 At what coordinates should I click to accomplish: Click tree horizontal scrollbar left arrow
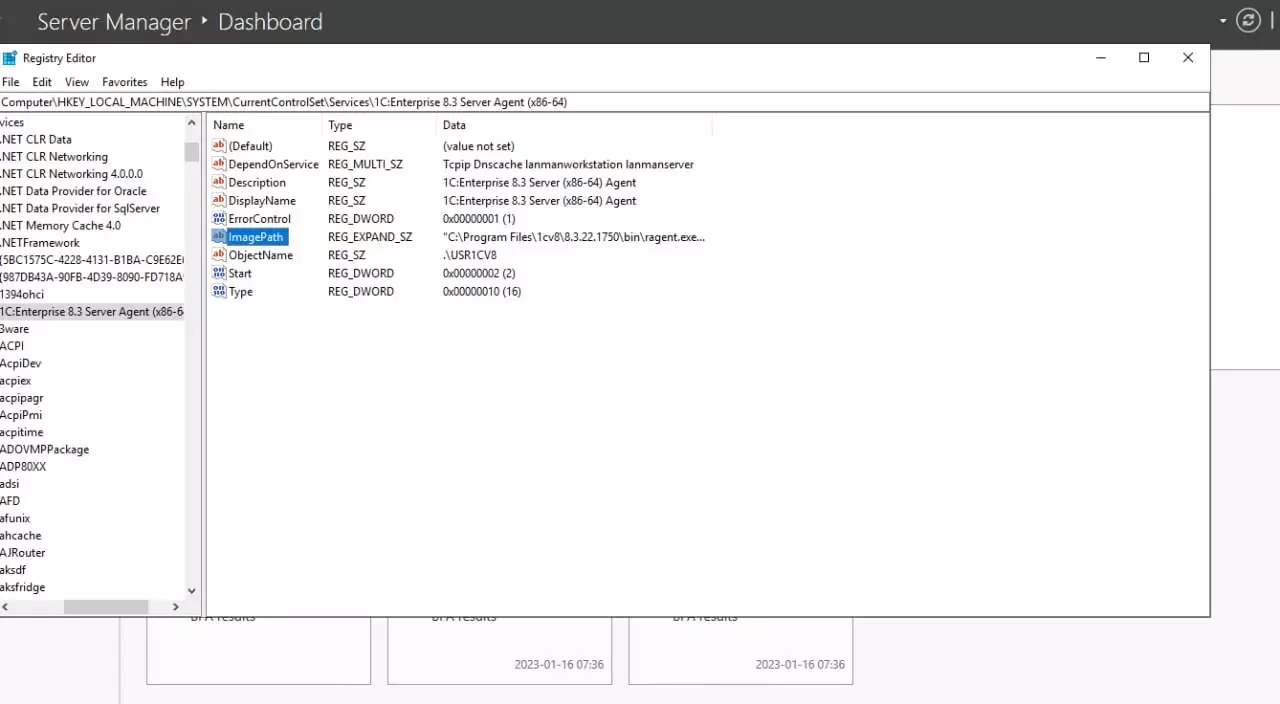pyautogui.click(x=4, y=607)
